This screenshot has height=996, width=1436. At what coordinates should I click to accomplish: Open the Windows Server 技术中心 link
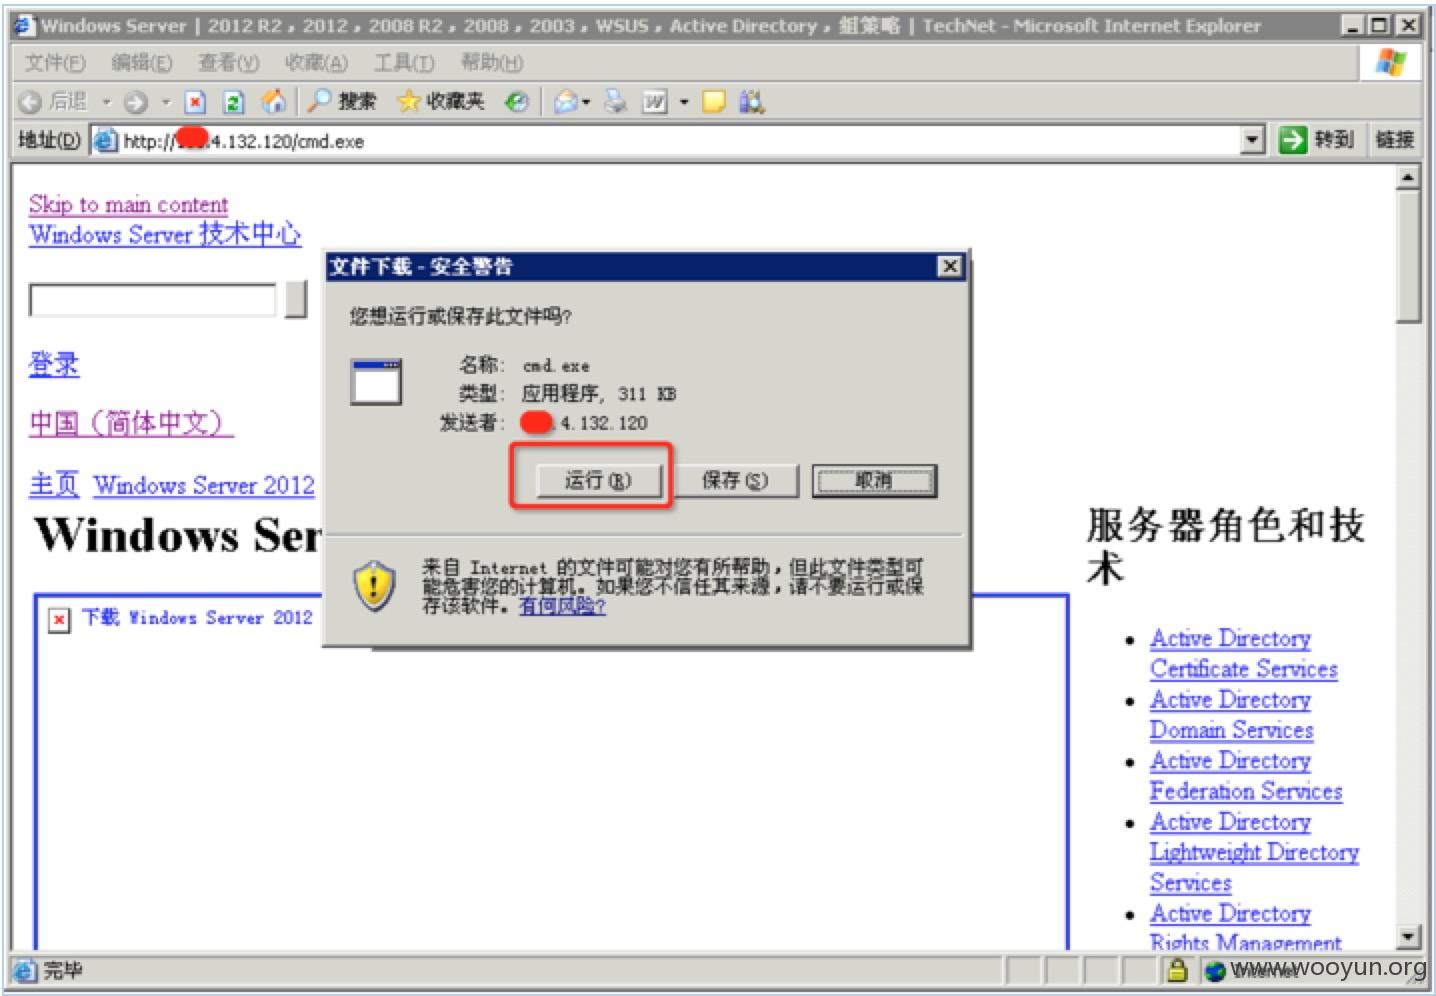click(165, 234)
